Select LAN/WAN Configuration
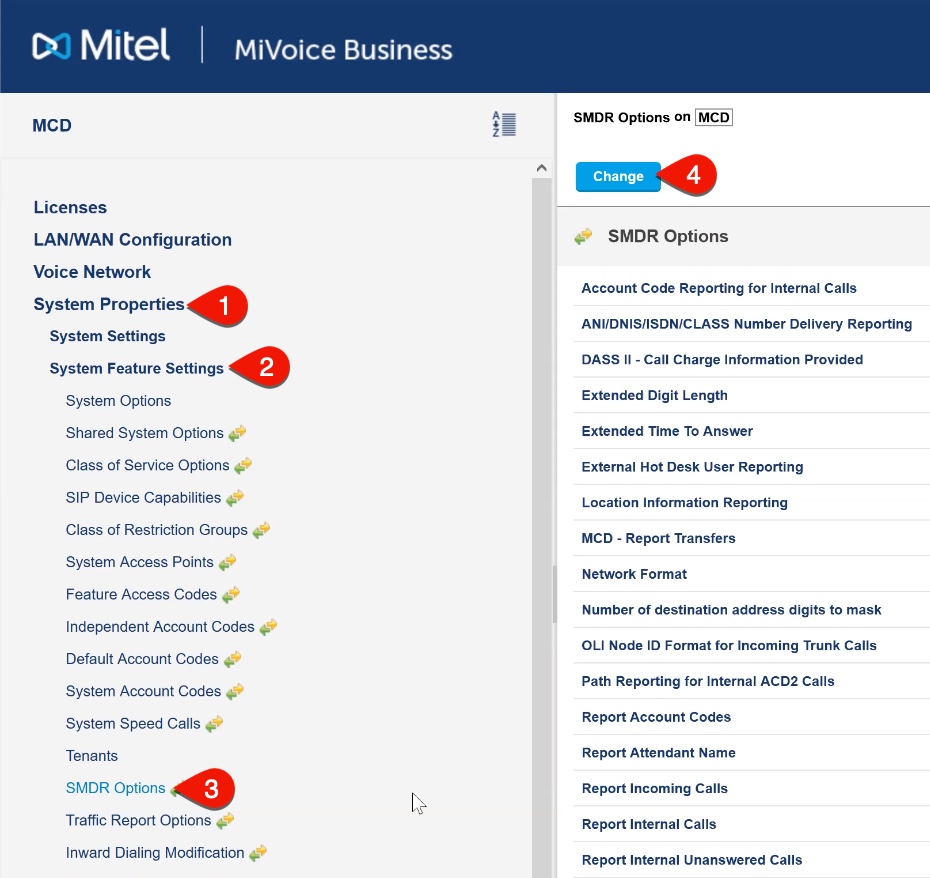 point(132,239)
